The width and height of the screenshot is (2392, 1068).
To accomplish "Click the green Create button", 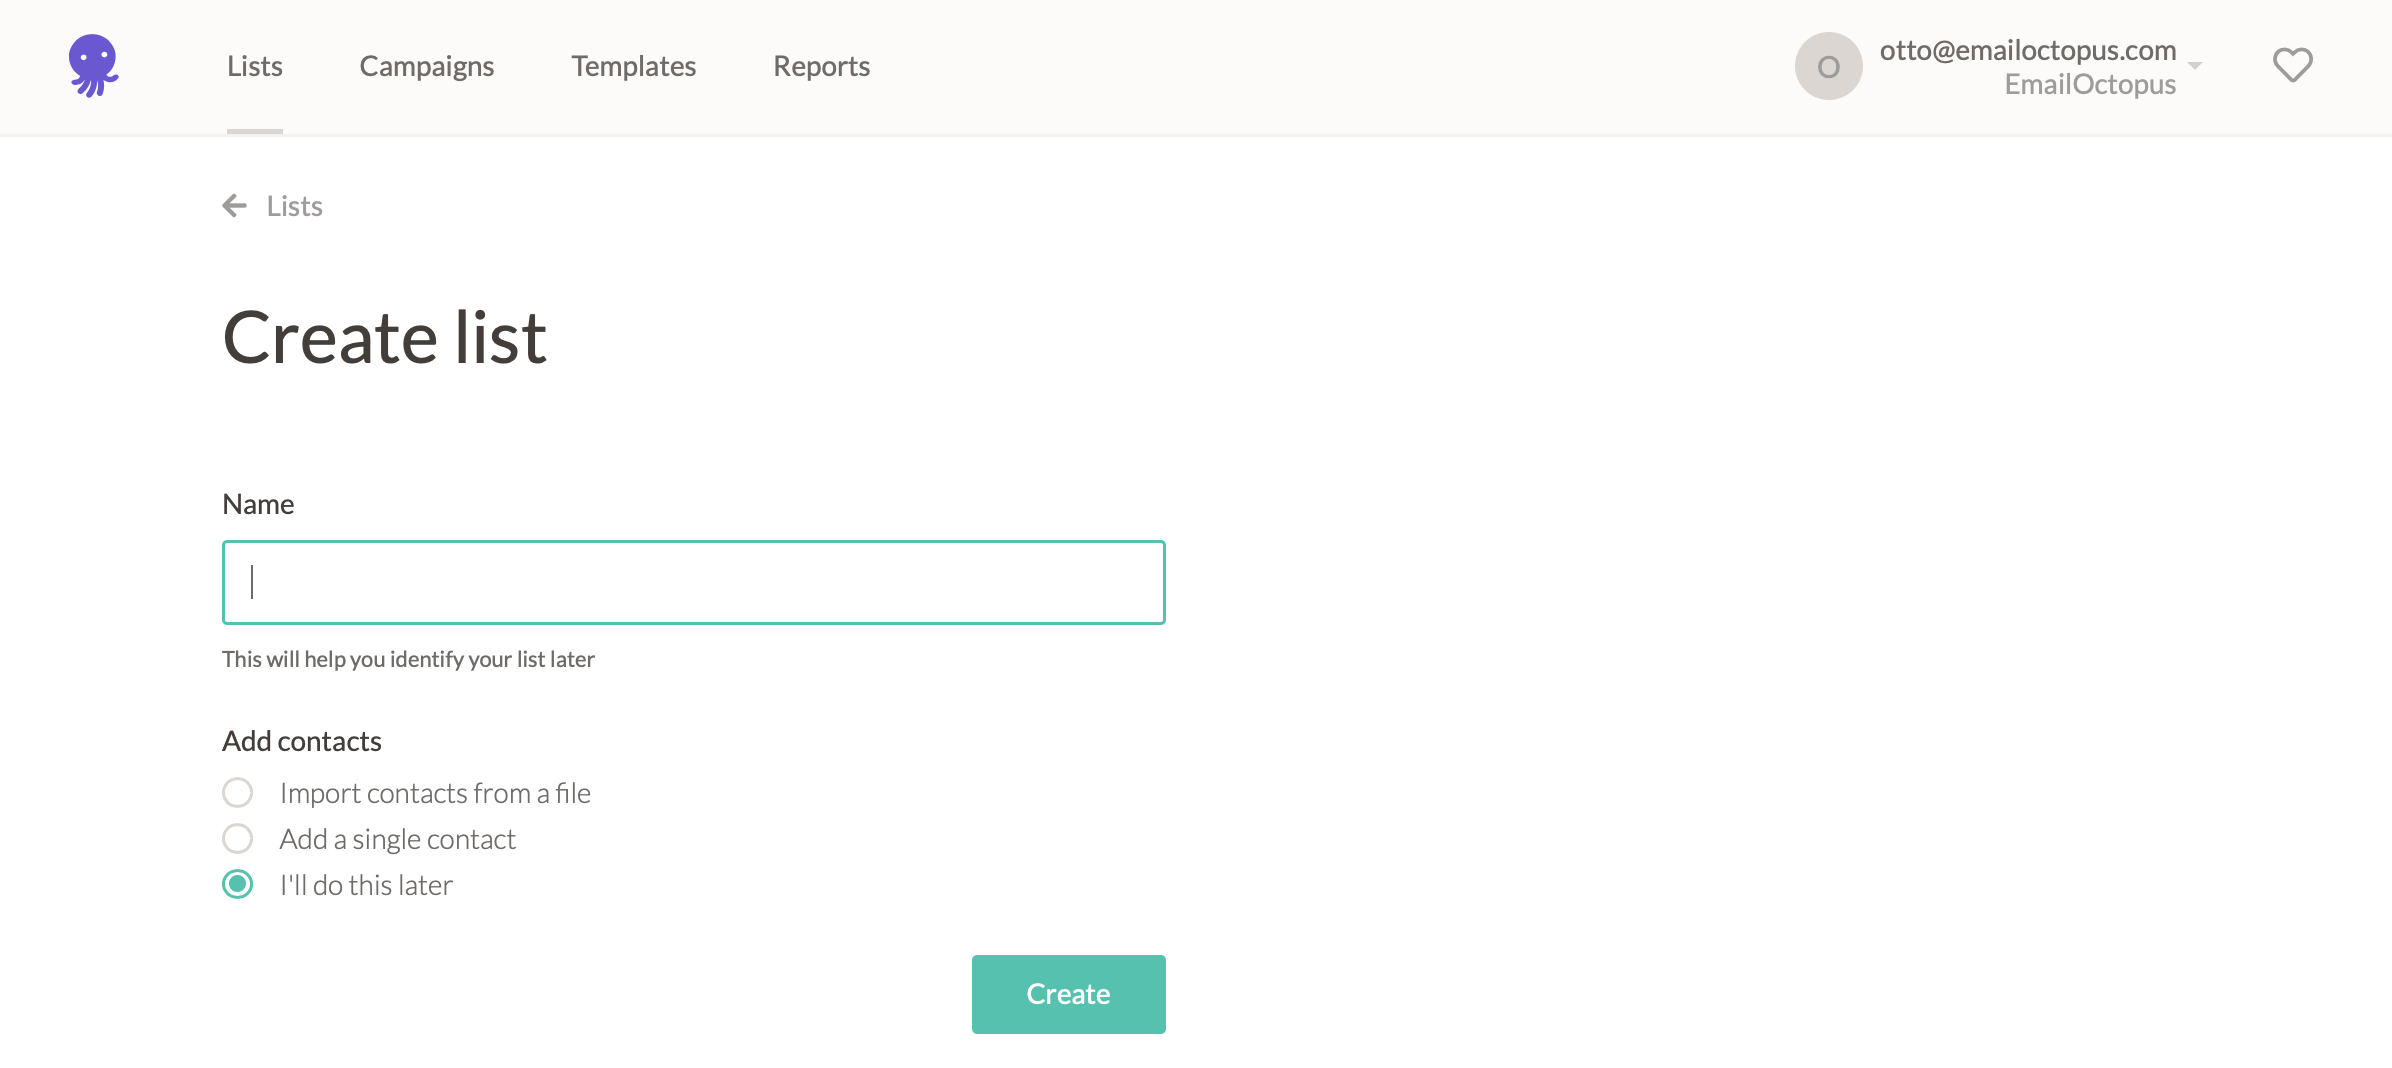I will 1068,994.
